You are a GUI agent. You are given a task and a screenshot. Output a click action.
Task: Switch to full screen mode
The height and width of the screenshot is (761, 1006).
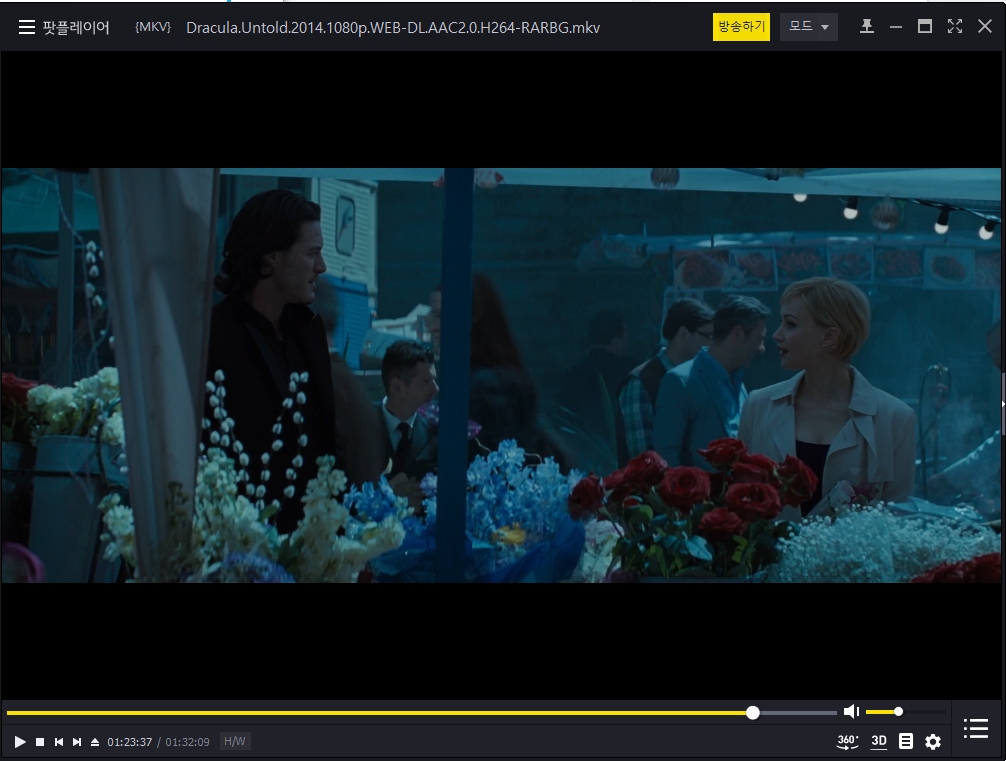(955, 26)
